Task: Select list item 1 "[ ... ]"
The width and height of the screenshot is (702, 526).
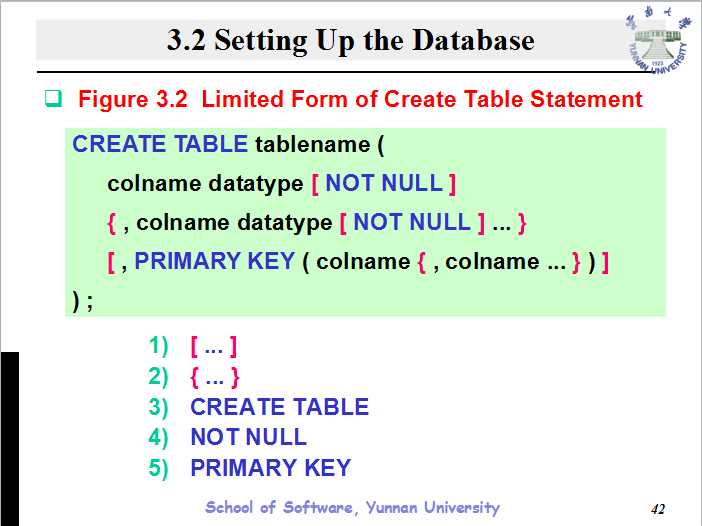Action: click(213, 347)
